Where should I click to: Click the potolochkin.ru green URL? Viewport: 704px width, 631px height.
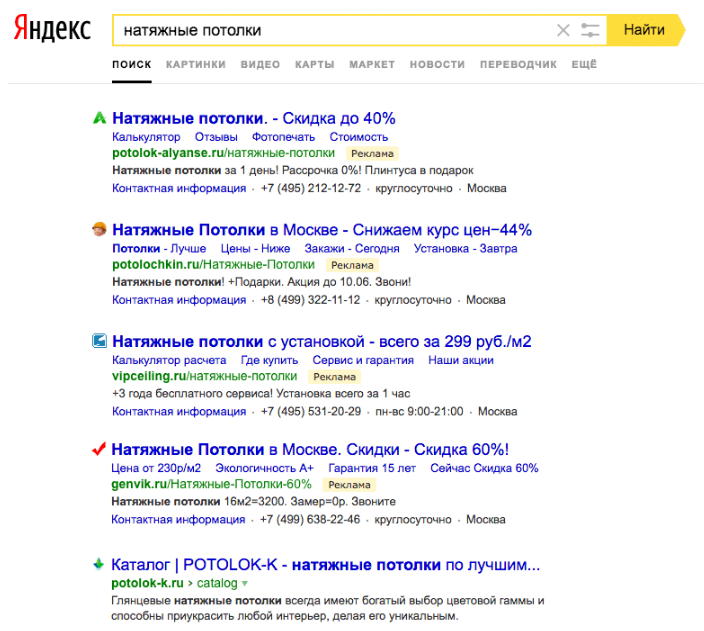click(213, 265)
